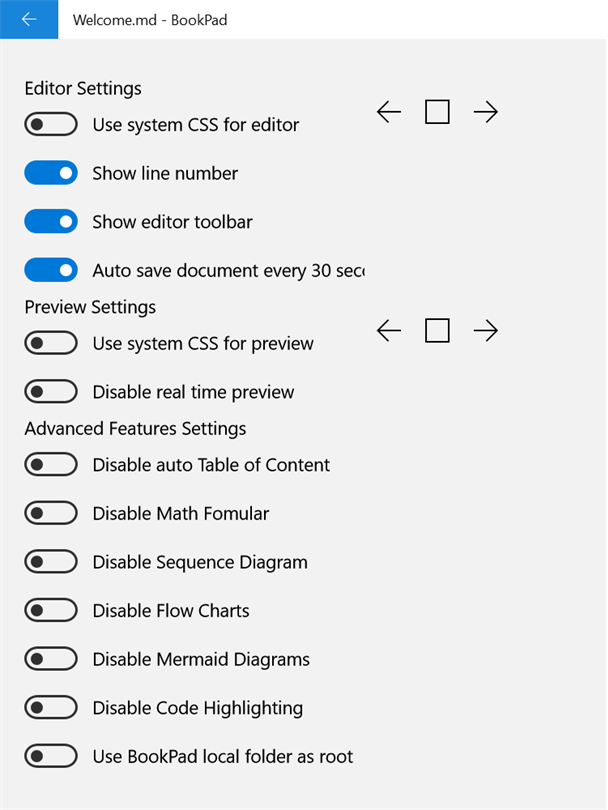Turn on Disable Sequence Diagram
The height and width of the screenshot is (810, 608).
[51, 562]
